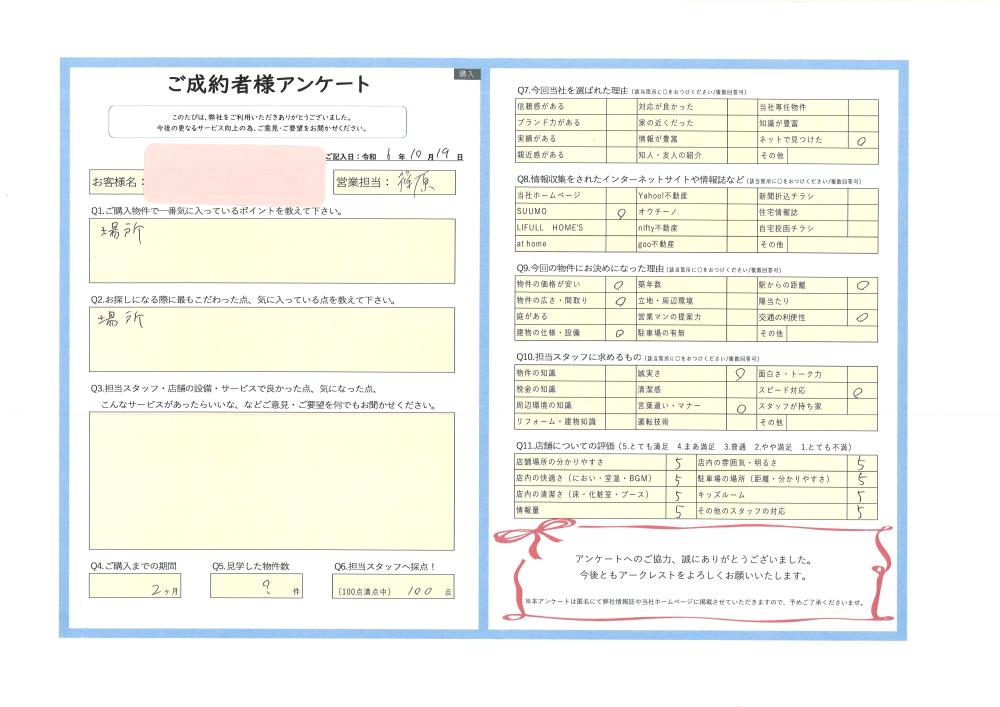Click the 庭がある label
The width and height of the screenshot is (1000, 707).
coord(532,316)
